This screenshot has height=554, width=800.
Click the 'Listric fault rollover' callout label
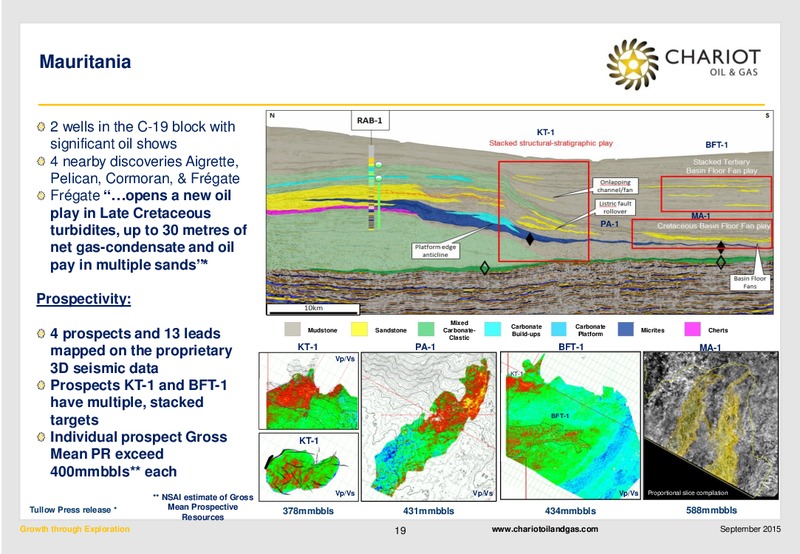pyautogui.click(x=615, y=207)
